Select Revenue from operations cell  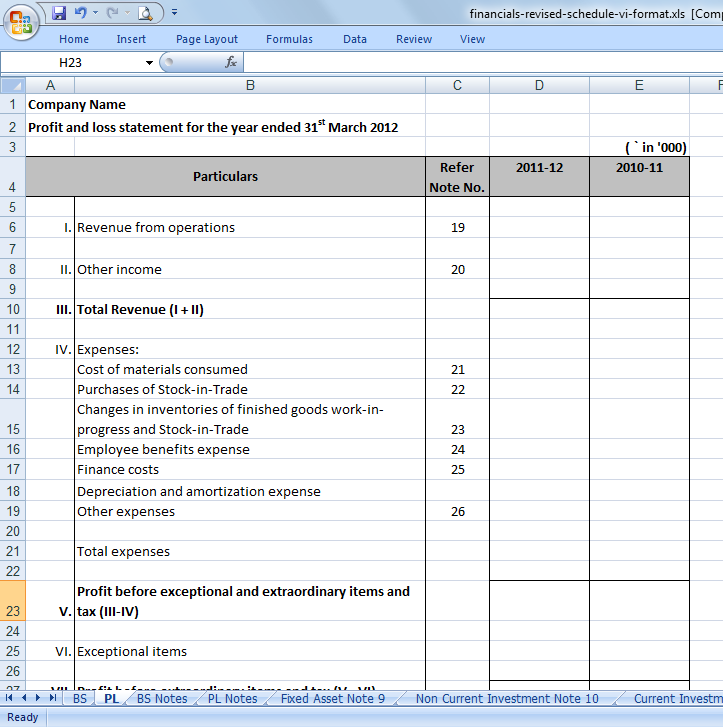click(250, 228)
